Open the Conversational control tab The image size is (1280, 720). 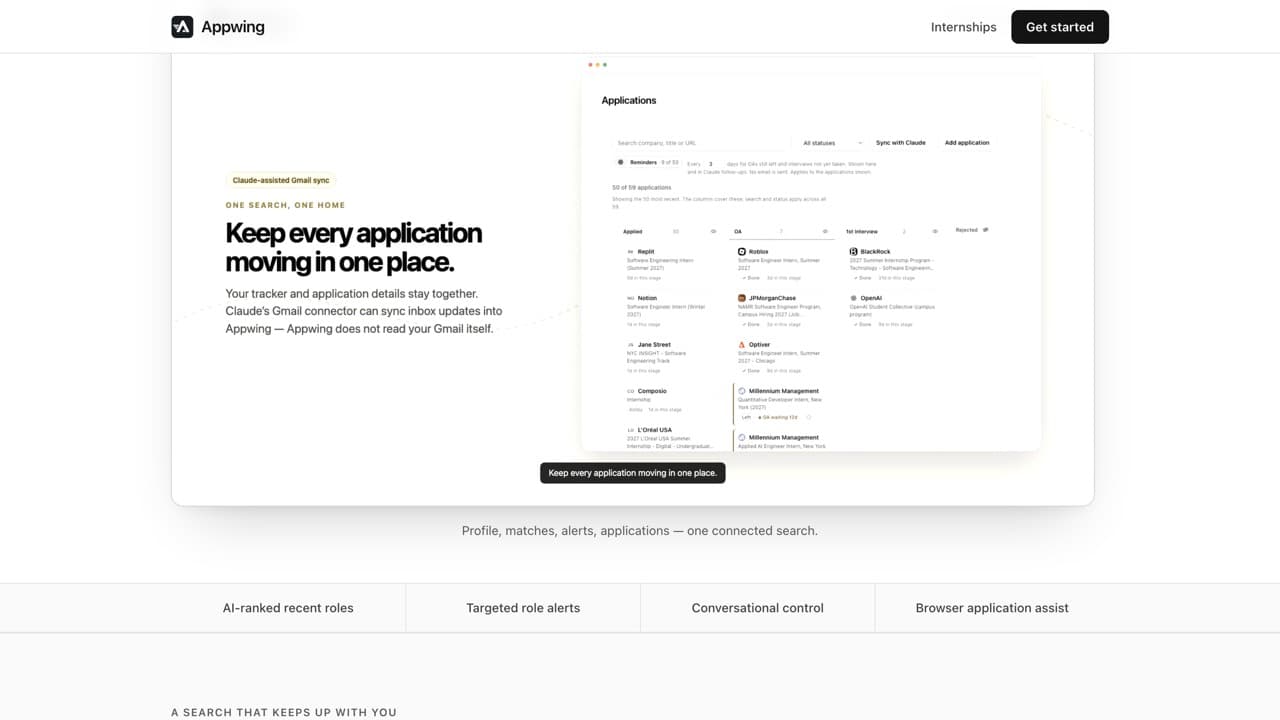[758, 608]
